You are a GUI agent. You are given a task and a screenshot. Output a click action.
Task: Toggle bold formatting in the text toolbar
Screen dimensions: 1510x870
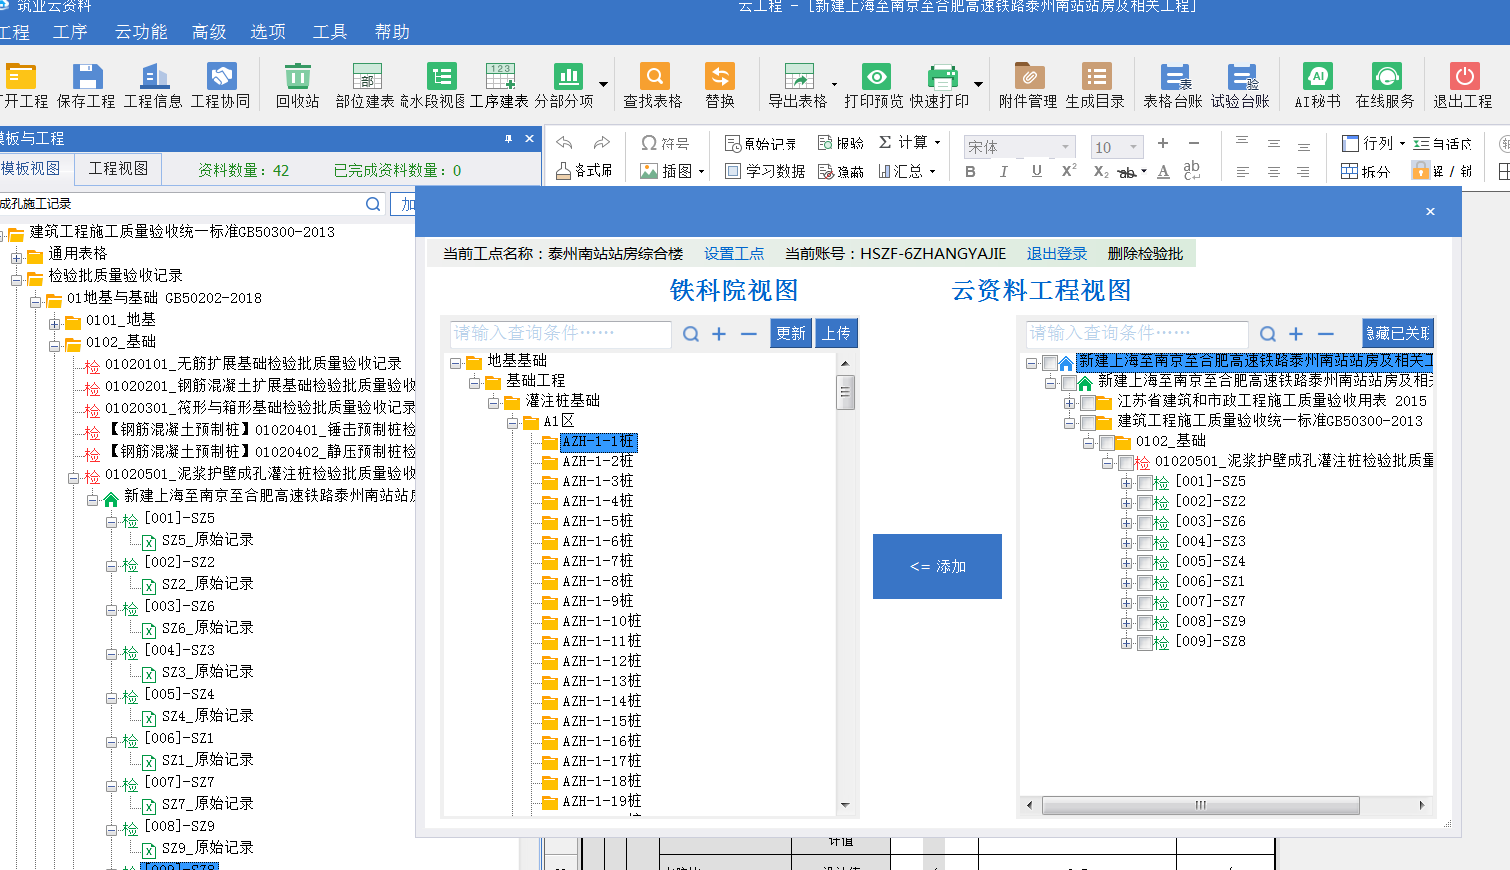pyautogui.click(x=972, y=172)
